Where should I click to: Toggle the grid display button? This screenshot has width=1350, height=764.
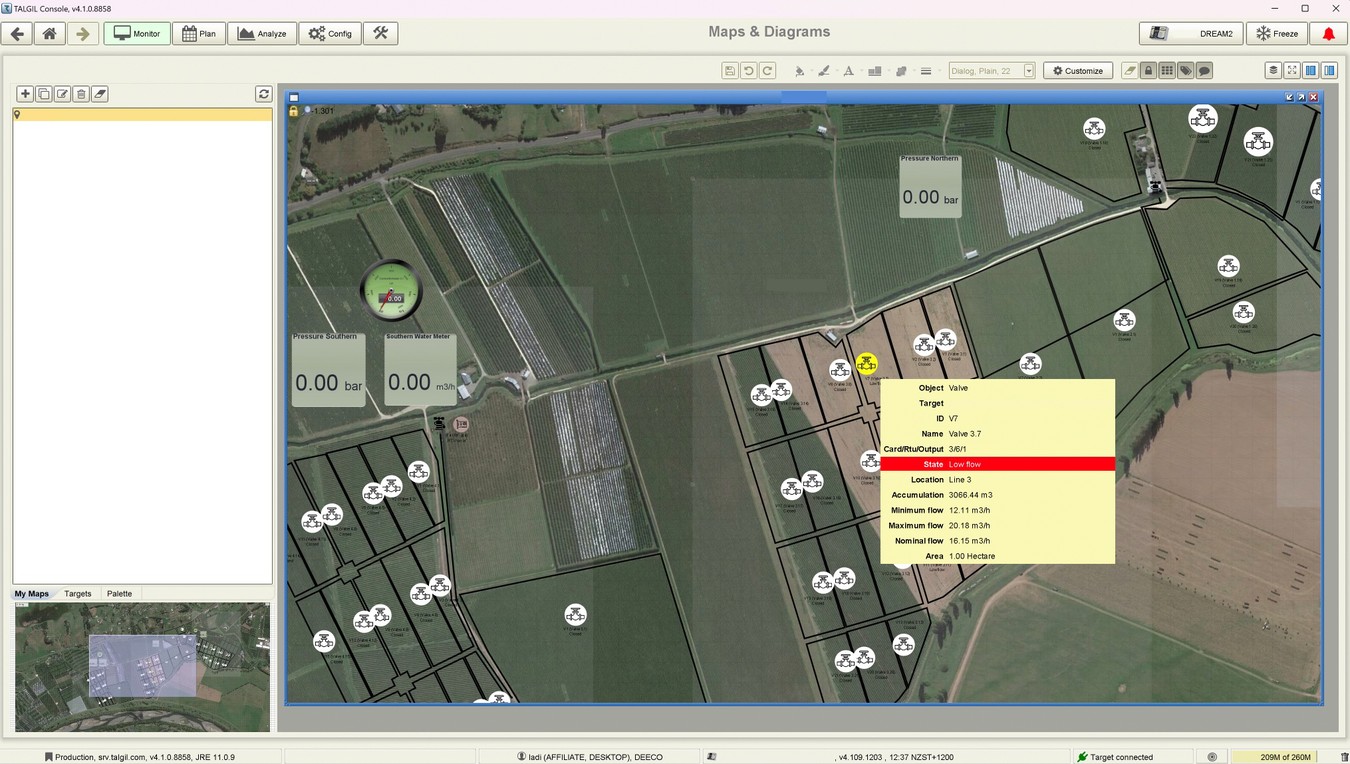pos(1167,71)
